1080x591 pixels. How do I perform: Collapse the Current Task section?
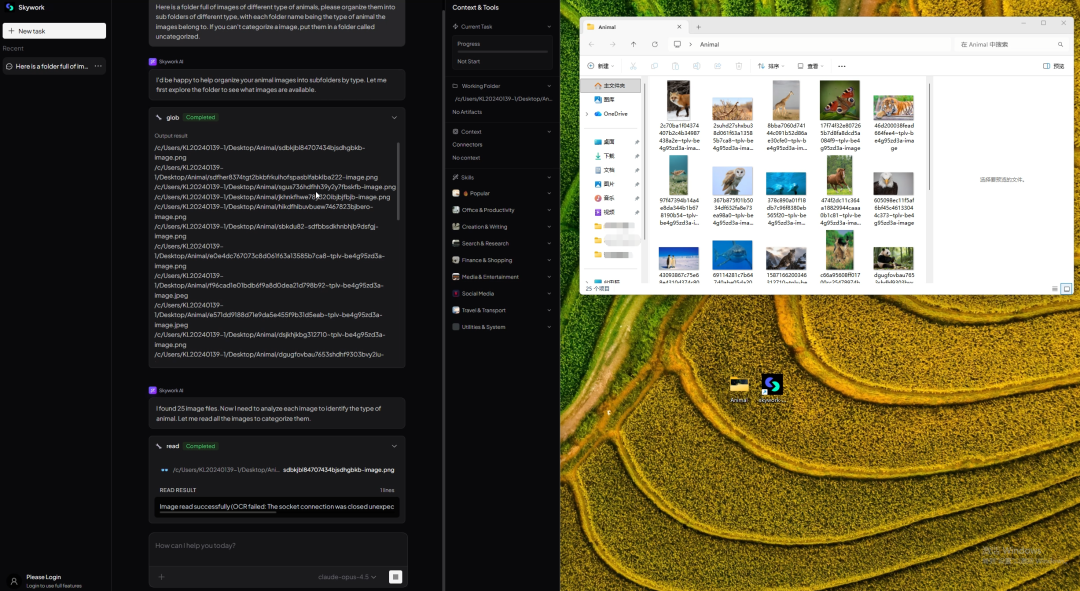coord(549,27)
